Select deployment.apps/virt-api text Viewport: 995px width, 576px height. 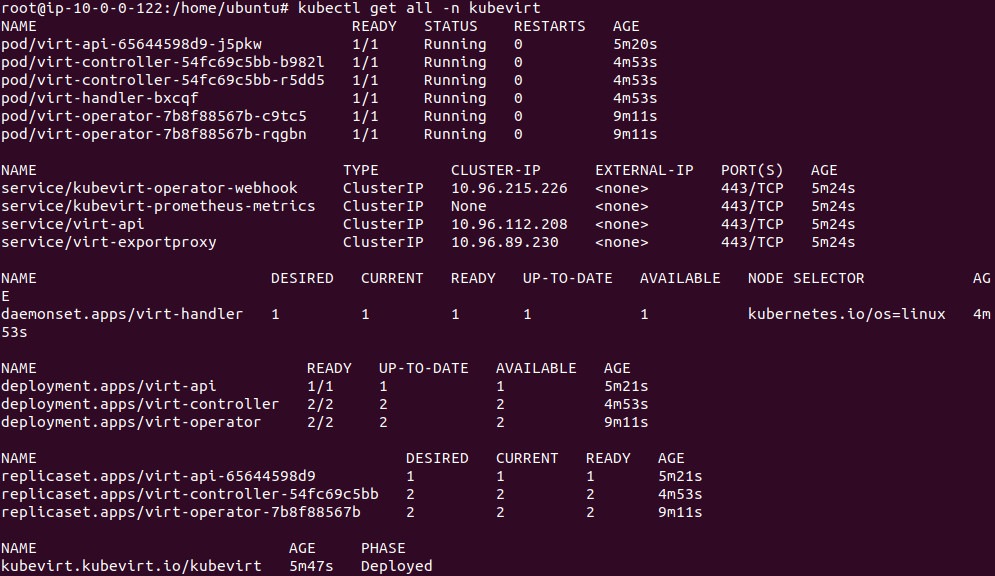109,386
